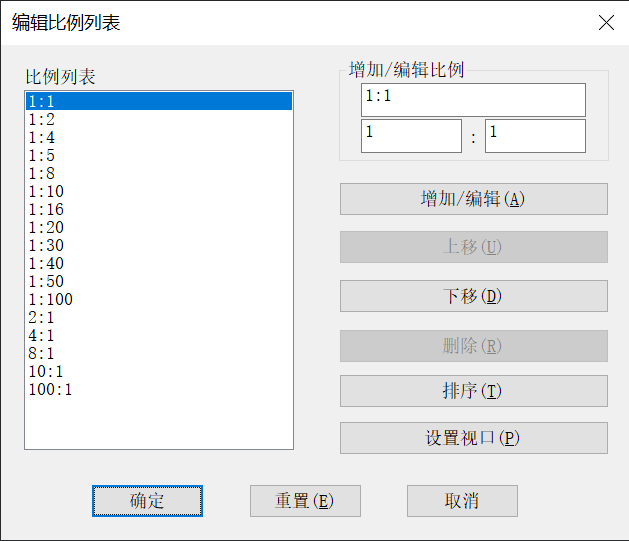629x541 pixels.
Task: Select the 1:5 scale entry
Action: click(42, 155)
